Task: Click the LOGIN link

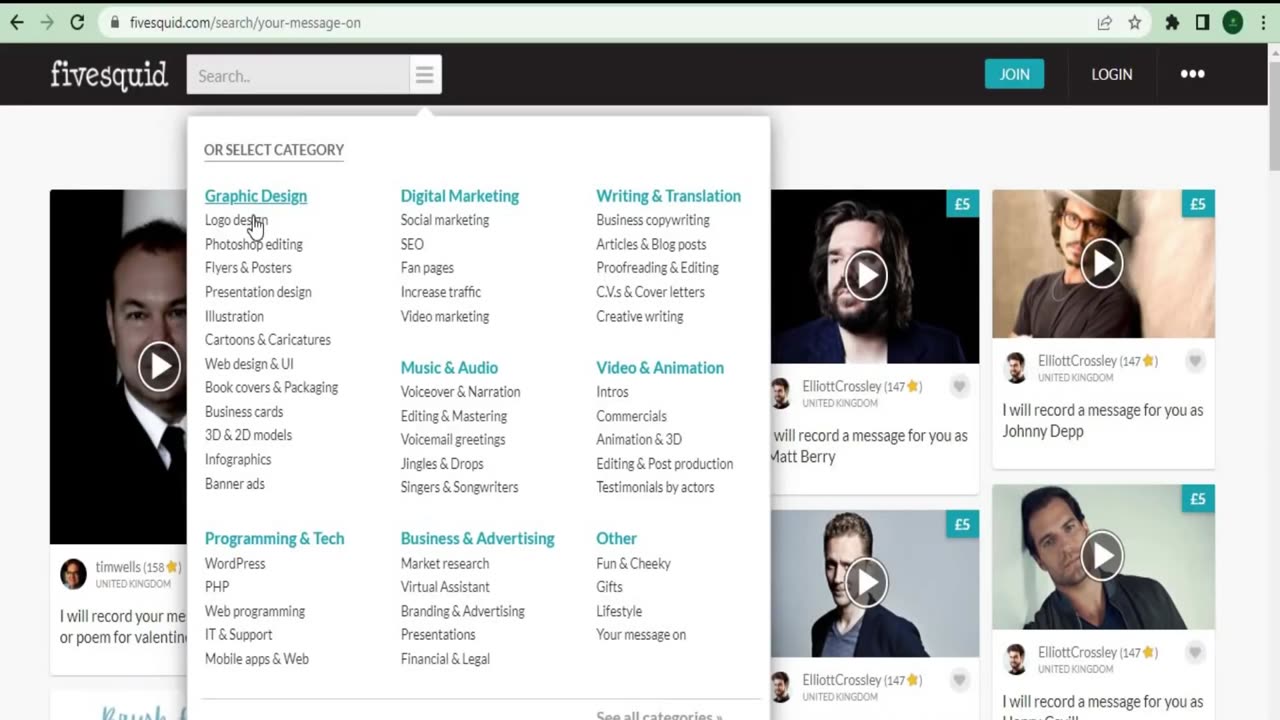Action: click(x=1112, y=74)
